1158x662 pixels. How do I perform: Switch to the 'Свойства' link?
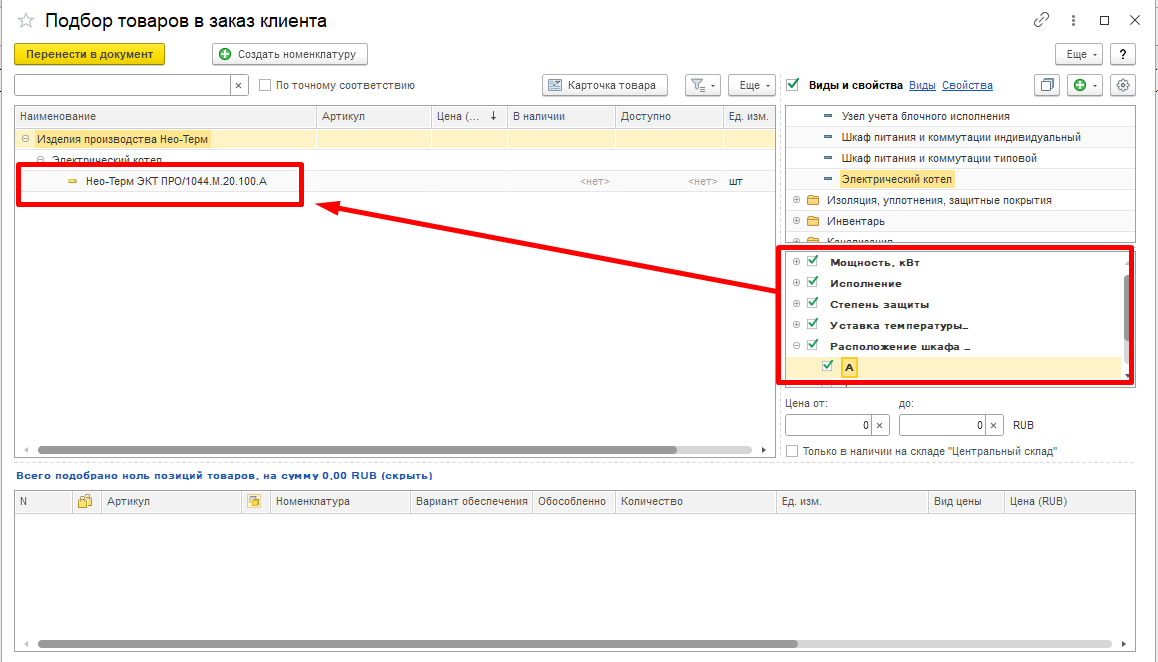tap(967, 85)
